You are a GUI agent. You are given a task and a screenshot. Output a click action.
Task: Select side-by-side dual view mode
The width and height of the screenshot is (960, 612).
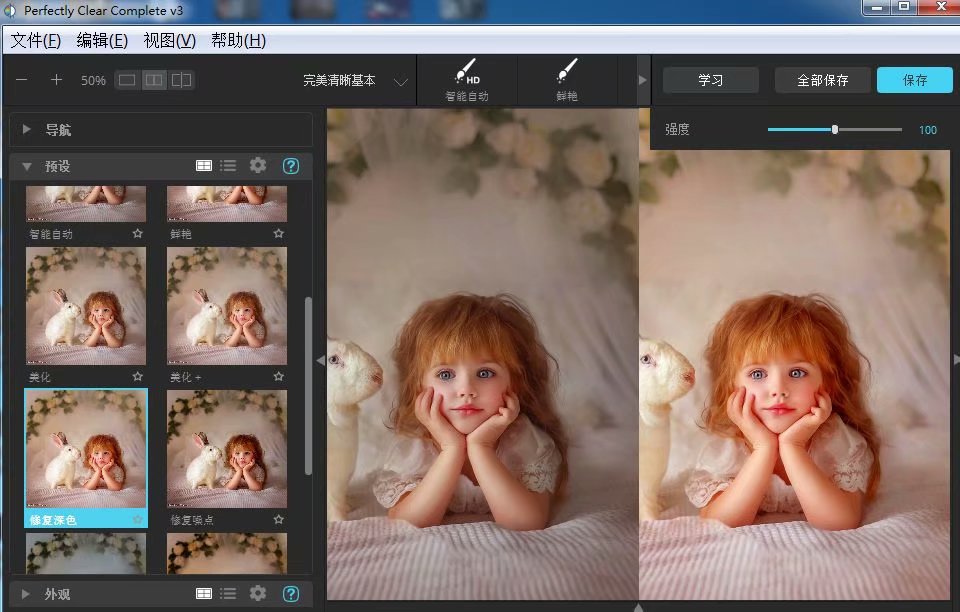[x=154, y=80]
